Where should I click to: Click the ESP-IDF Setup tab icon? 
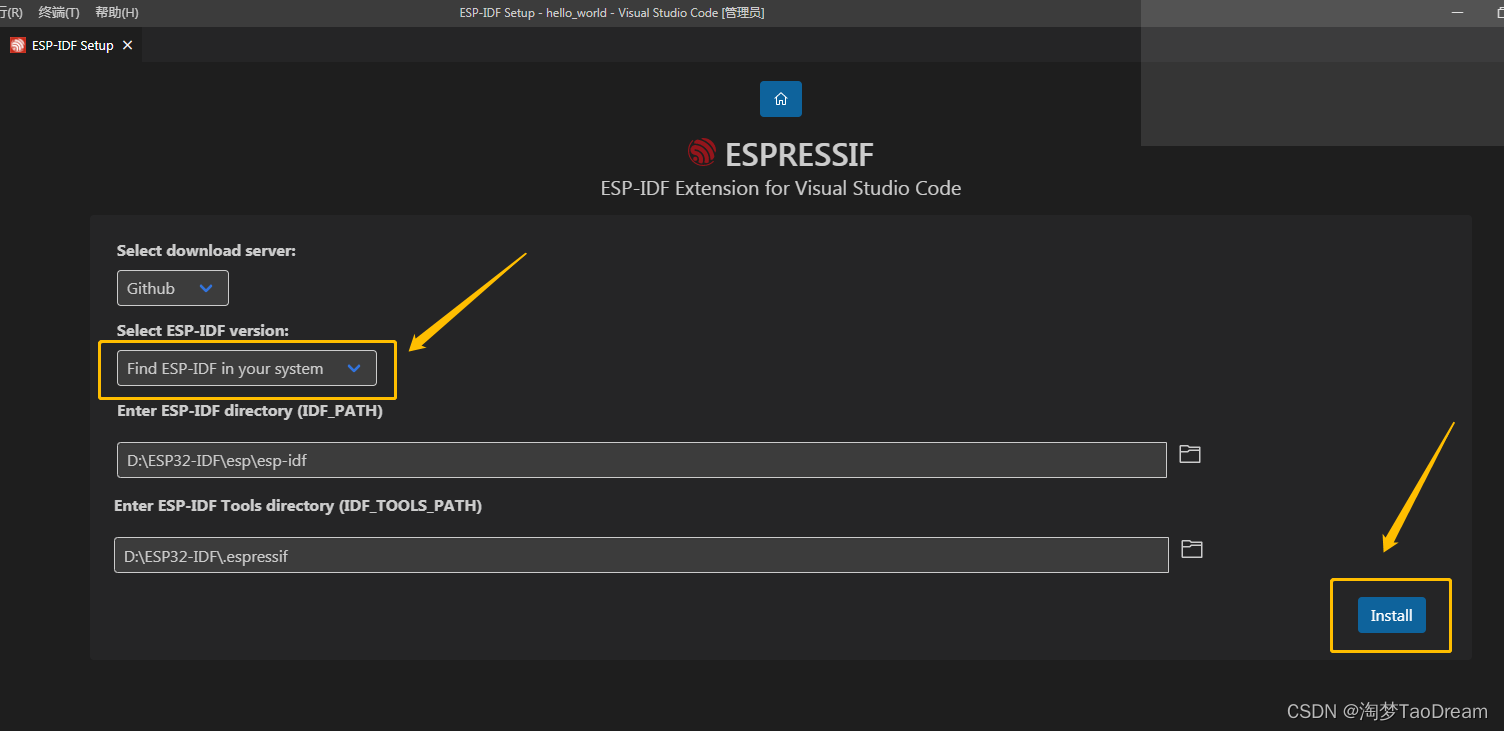17,46
